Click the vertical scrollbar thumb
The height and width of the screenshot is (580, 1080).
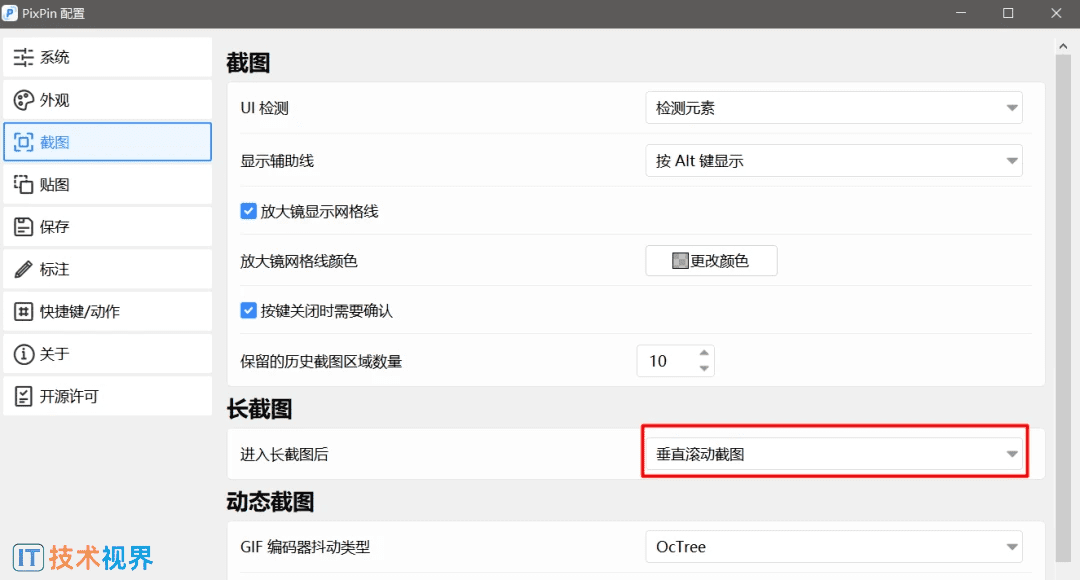click(1063, 307)
